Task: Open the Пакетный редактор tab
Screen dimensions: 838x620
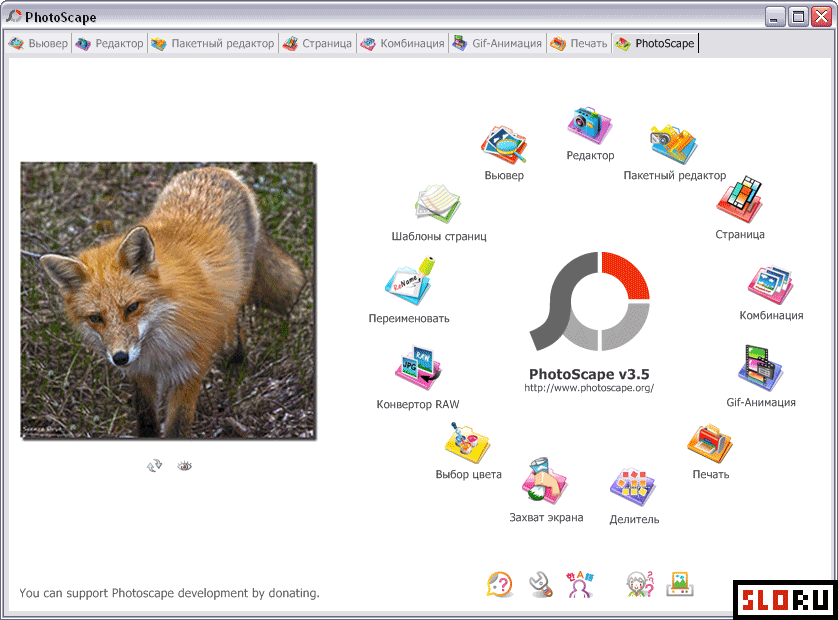Action: click(213, 44)
